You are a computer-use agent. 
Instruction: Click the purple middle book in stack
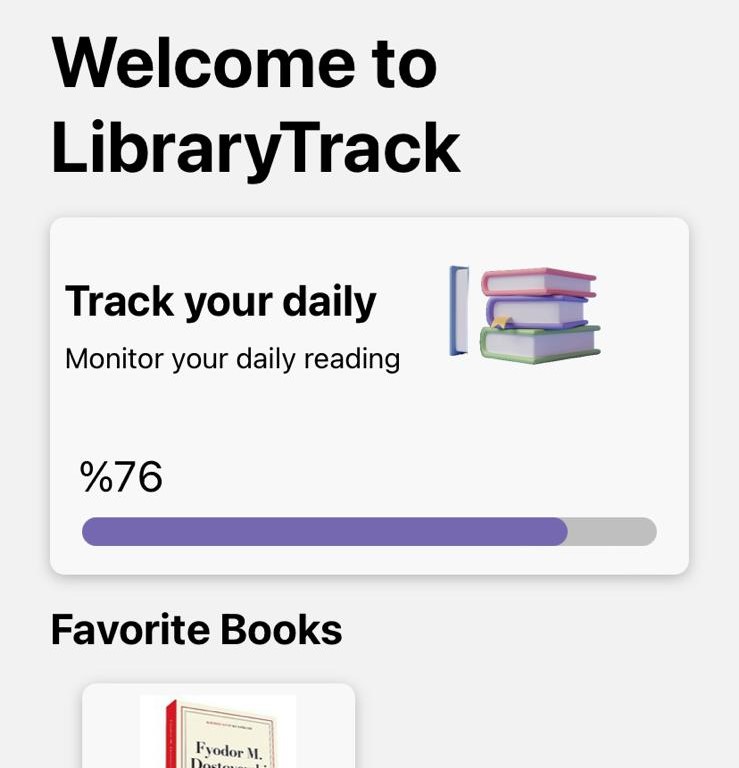(x=538, y=312)
